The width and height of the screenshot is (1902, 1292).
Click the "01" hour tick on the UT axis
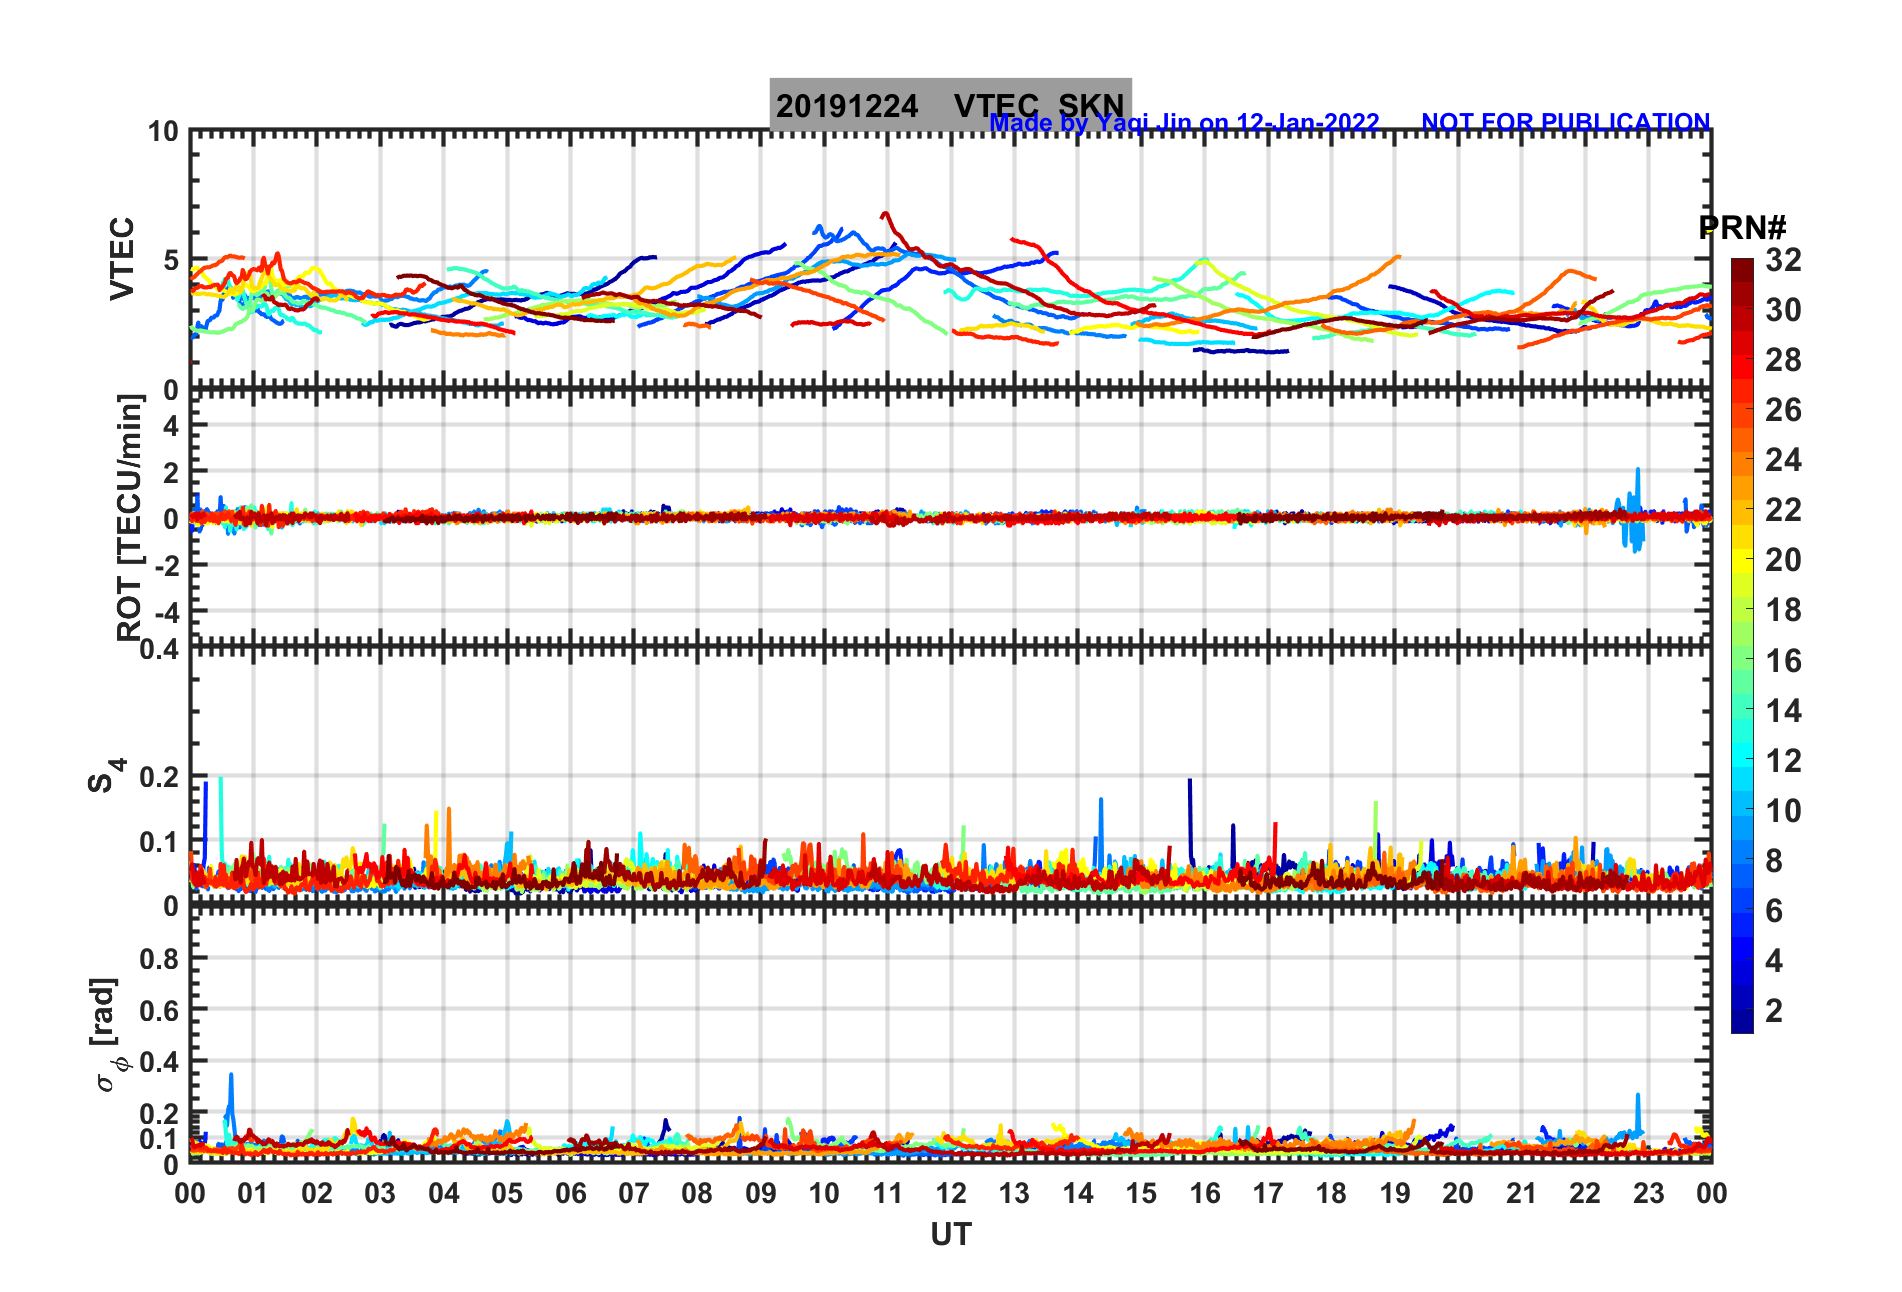[253, 1193]
